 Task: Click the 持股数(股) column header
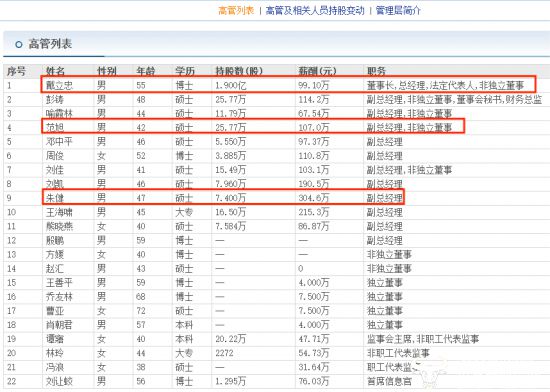coord(239,71)
